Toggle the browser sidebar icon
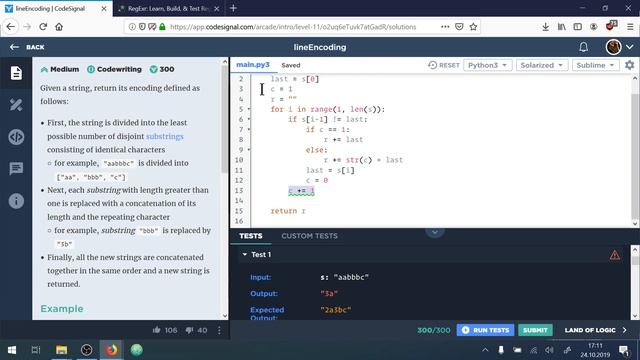This screenshot has height=360, width=640. pyautogui.click(x=577, y=27)
